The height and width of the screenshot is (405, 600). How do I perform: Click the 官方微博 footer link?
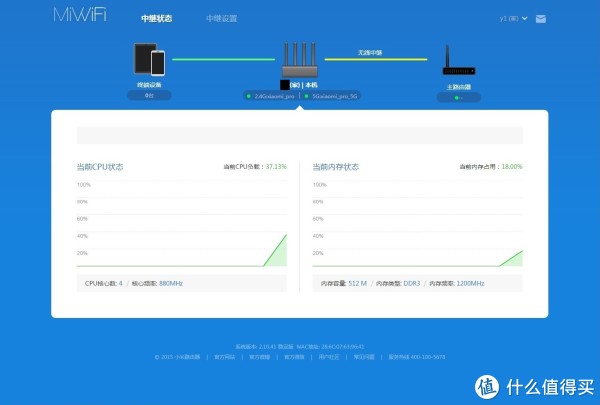[x=259, y=357]
